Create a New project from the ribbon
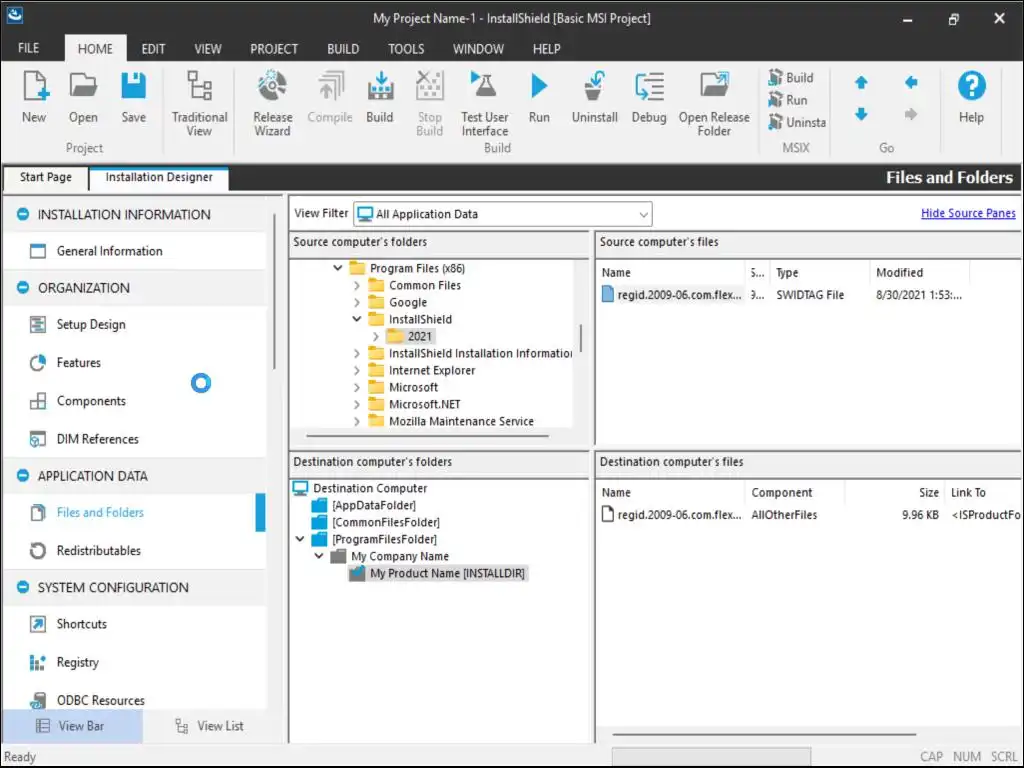The image size is (1024, 768). coord(34,97)
